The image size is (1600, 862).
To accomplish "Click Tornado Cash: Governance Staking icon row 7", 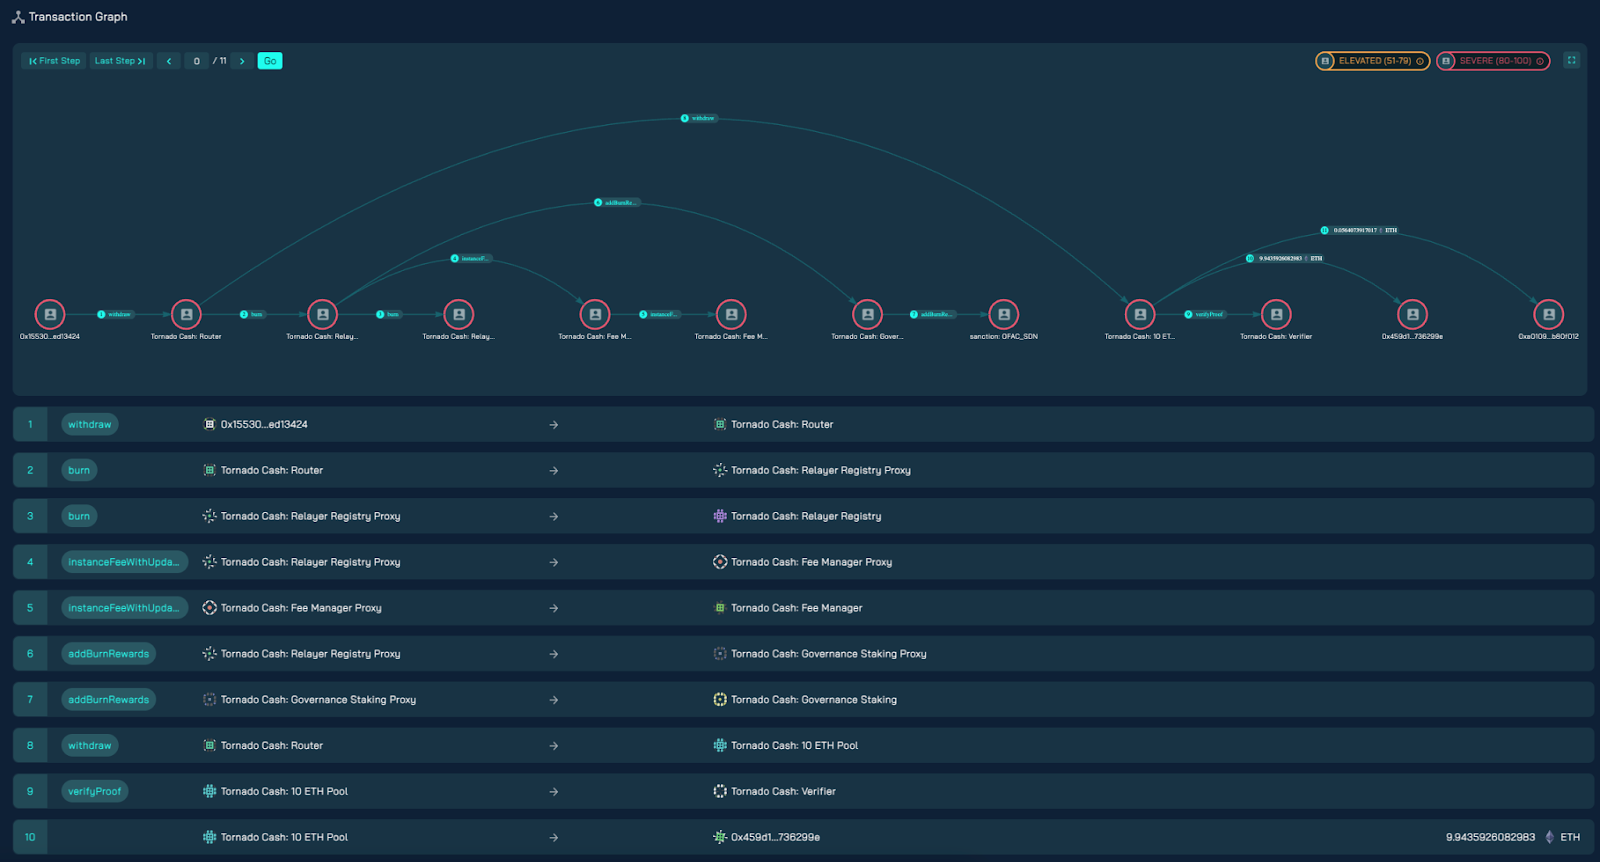I will click(x=720, y=700).
